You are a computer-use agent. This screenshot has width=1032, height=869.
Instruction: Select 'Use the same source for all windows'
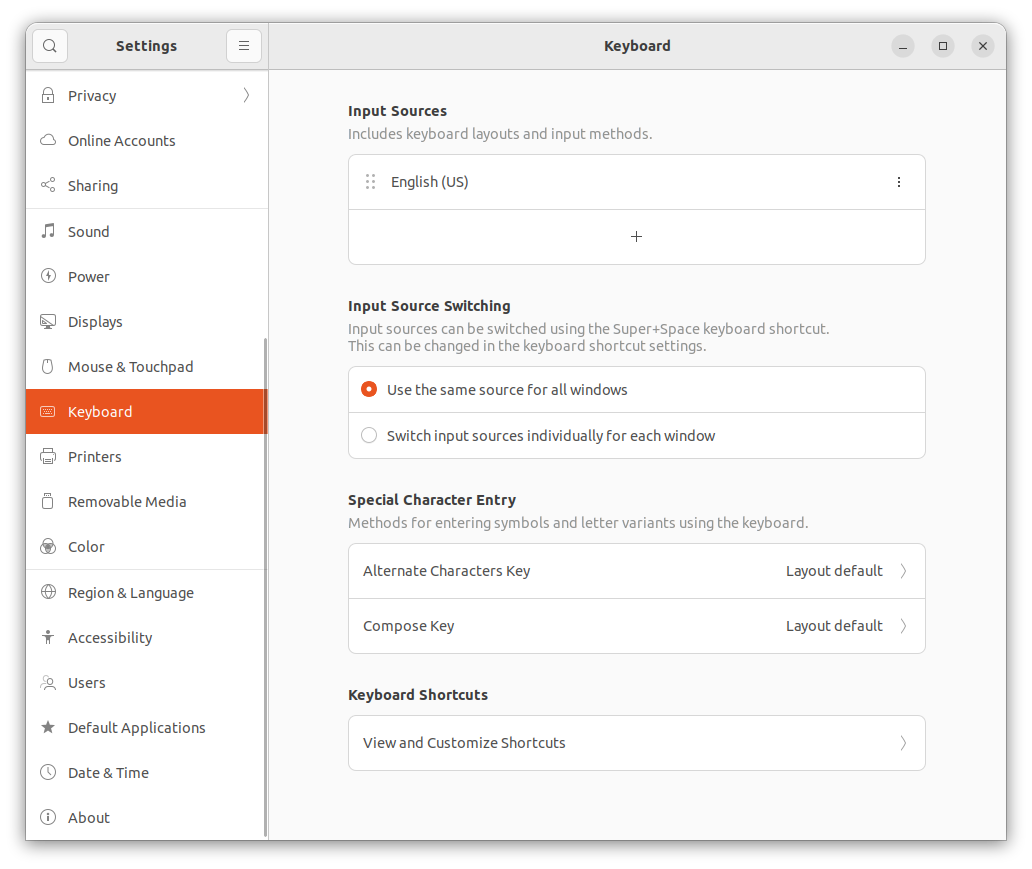[369, 389]
